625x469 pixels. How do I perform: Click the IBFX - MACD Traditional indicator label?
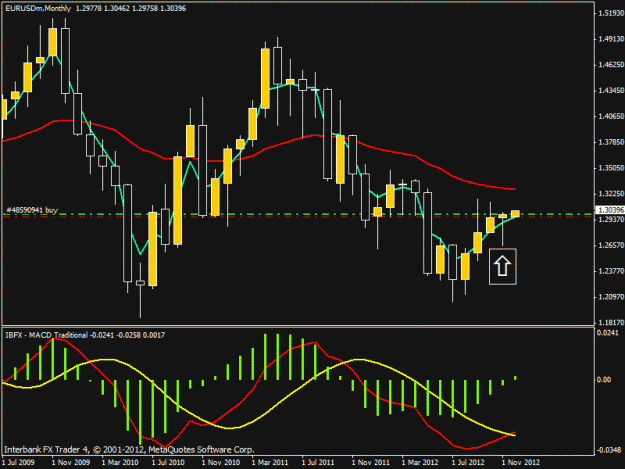[46, 335]
